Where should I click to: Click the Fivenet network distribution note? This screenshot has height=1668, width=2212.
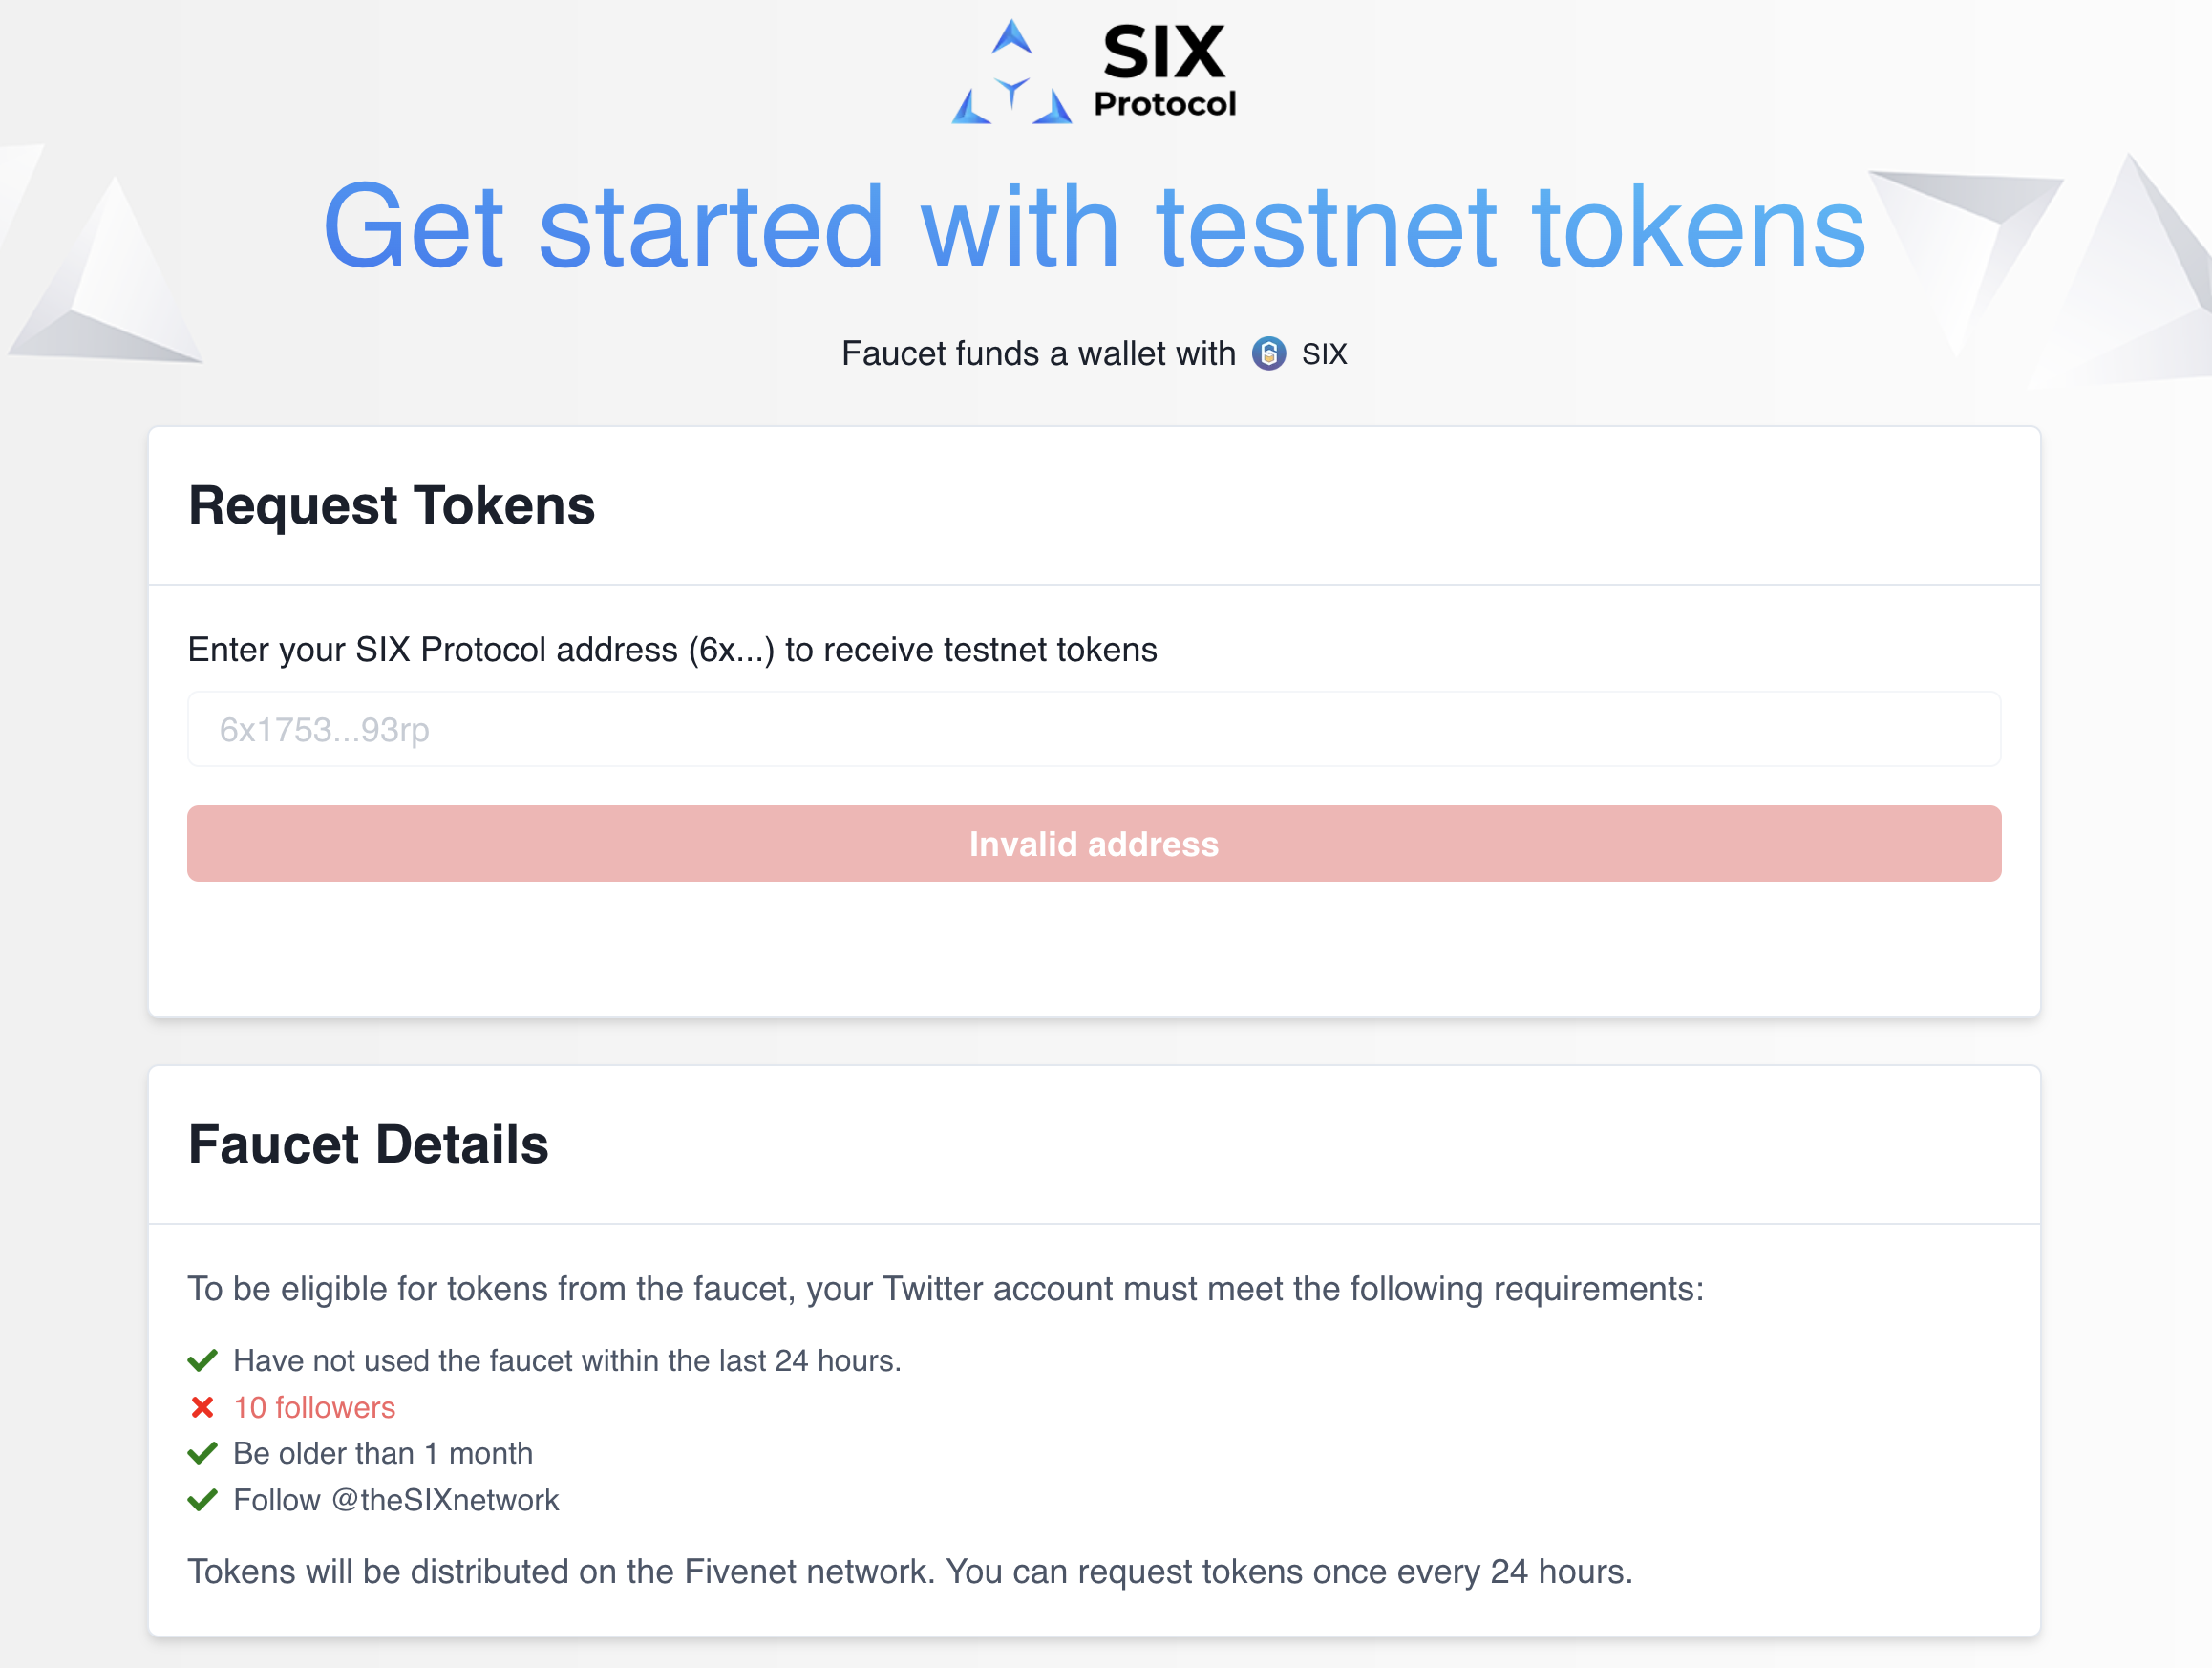click(x=909, y=1572)
